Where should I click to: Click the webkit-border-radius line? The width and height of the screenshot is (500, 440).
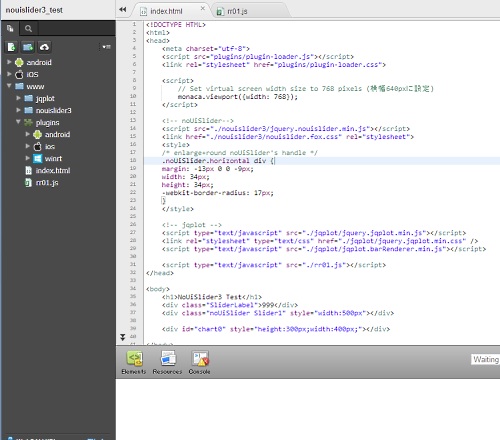click(217, 193)
